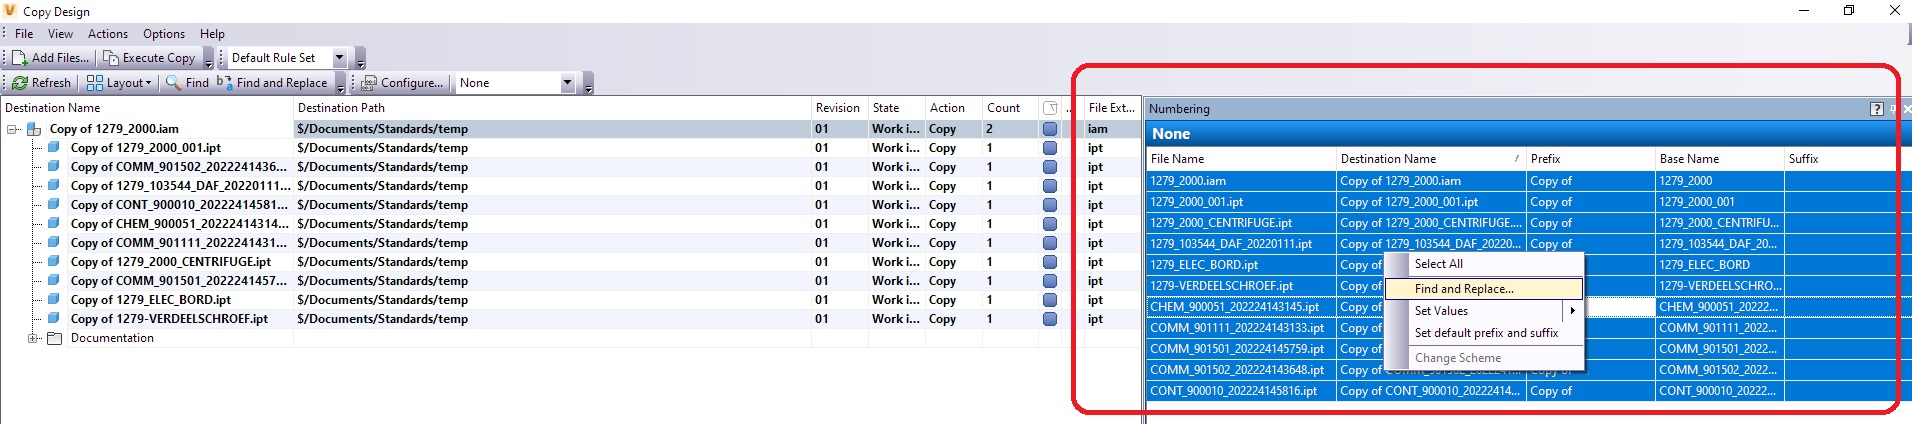Choose Select All in the context menu
This screenshot has width=1912, height=424.
(1484, 264)
